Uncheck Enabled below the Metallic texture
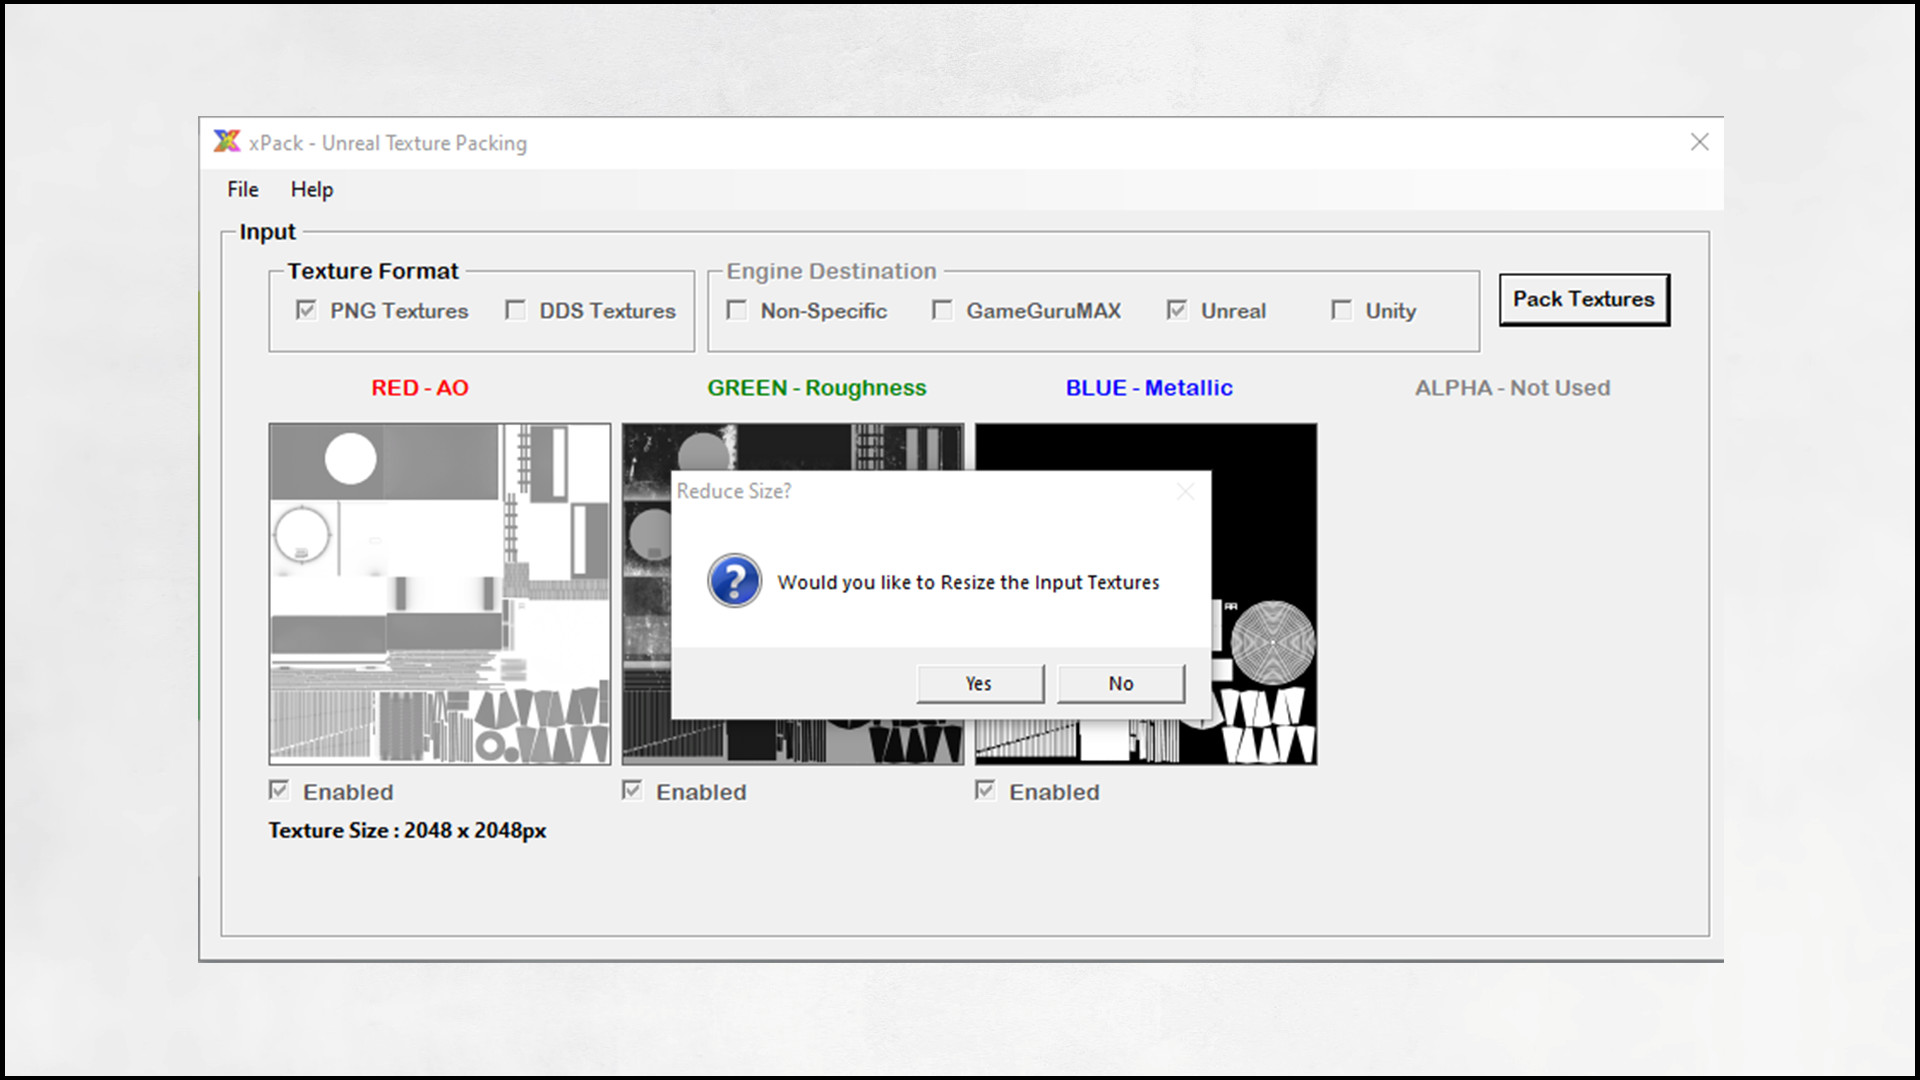The height and width of the screenshot is (1080, 1920). pos(984,790)
